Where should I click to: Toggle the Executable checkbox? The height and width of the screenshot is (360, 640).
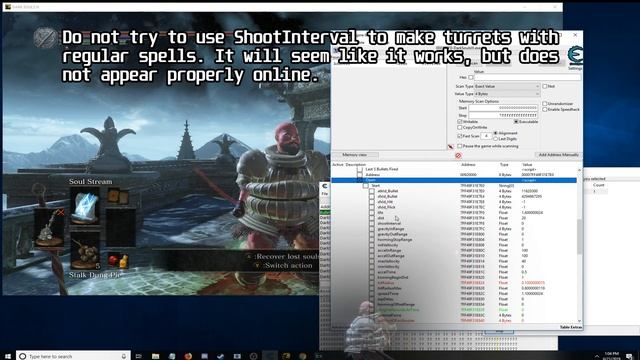[x=516, y=122]
